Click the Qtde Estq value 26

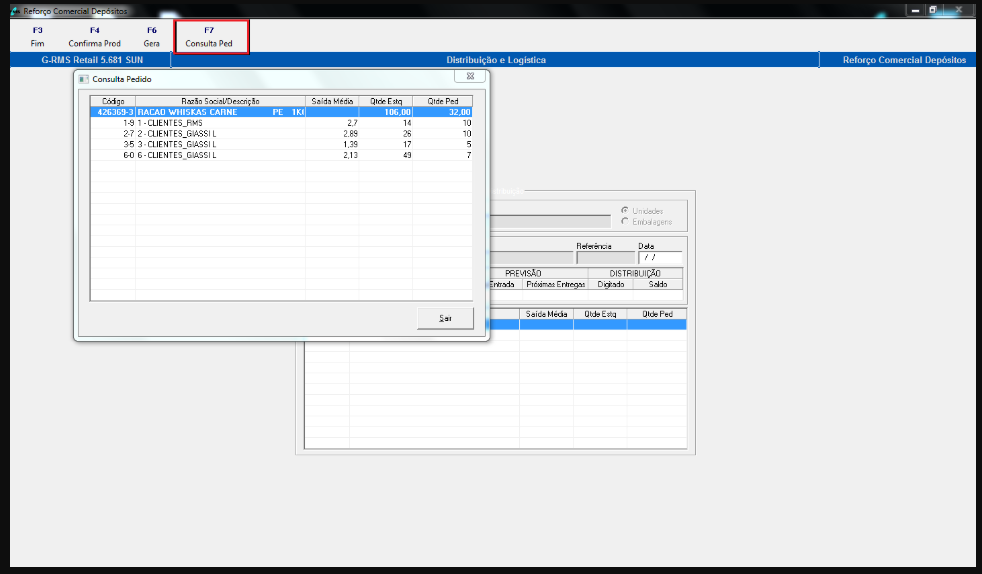click(x=407, y=134)
